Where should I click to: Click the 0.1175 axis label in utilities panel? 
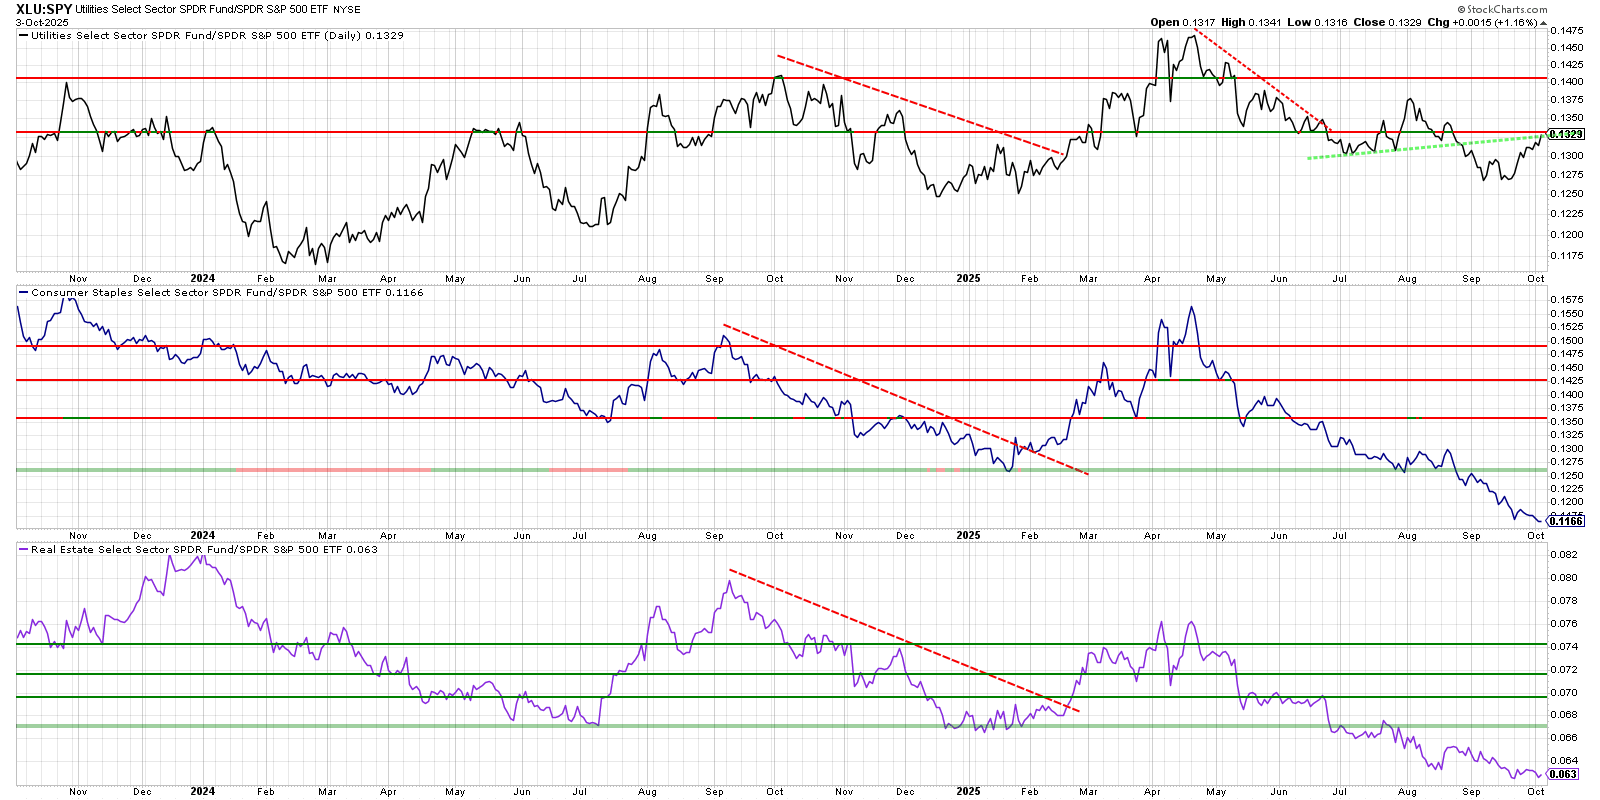pos(1567,256)
